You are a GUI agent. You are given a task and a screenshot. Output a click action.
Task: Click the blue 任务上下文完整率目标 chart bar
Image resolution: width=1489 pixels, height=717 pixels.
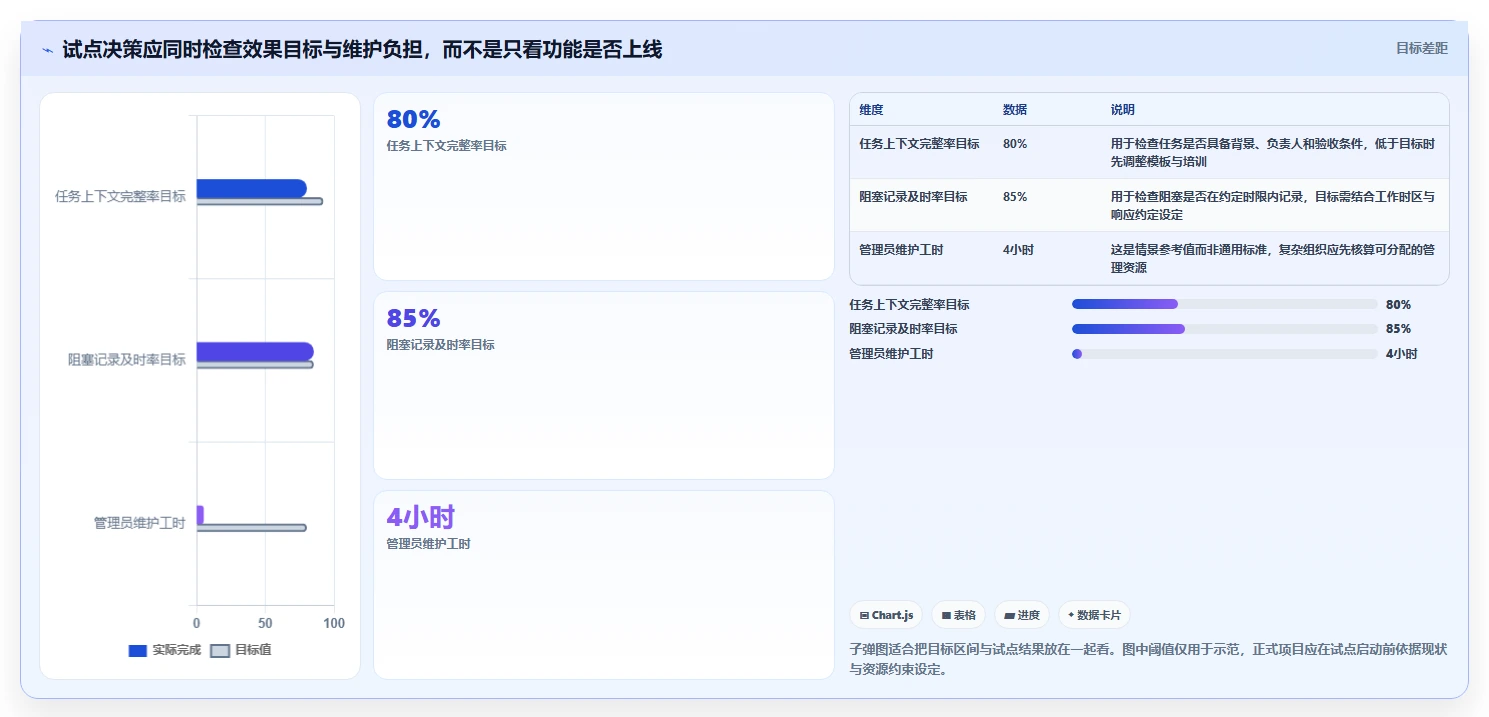click(251, 188)
